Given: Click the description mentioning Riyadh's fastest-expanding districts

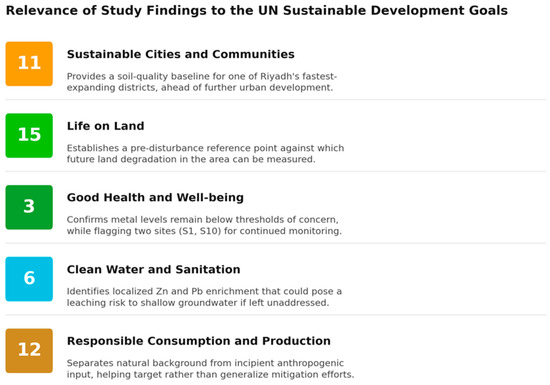Looking at the screenshot, I should click(202, 82).
